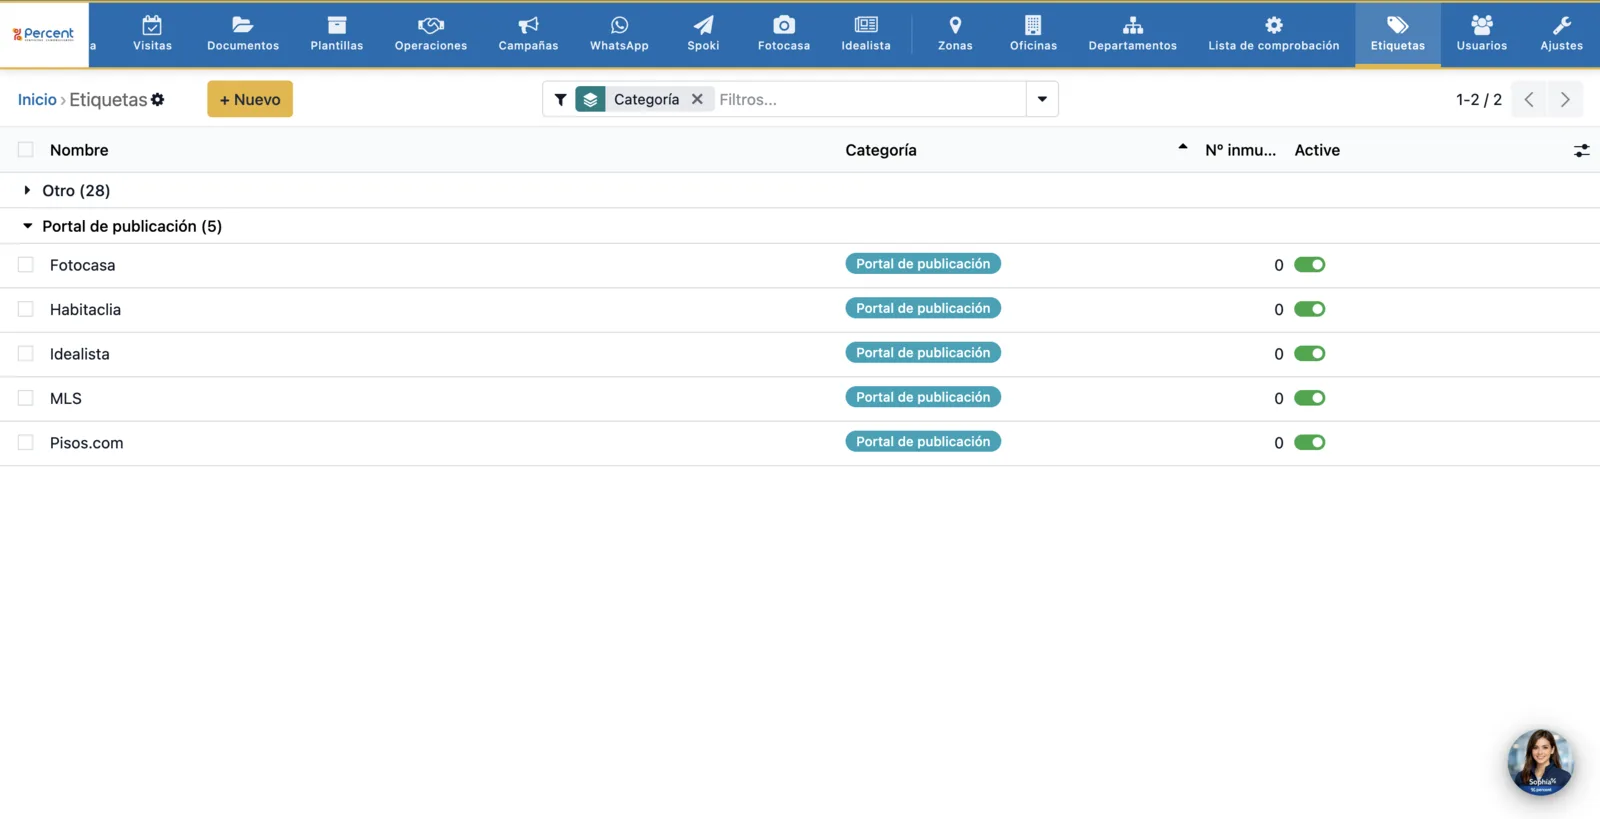
Task: Select all rows with the header checkbox
Action: [26, 150]
